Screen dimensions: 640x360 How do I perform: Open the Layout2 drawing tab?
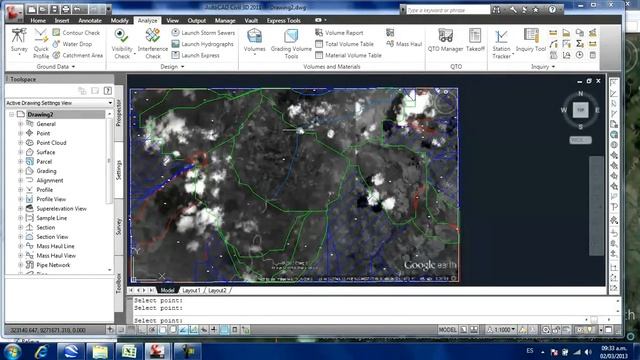click(x=217, y=290)
